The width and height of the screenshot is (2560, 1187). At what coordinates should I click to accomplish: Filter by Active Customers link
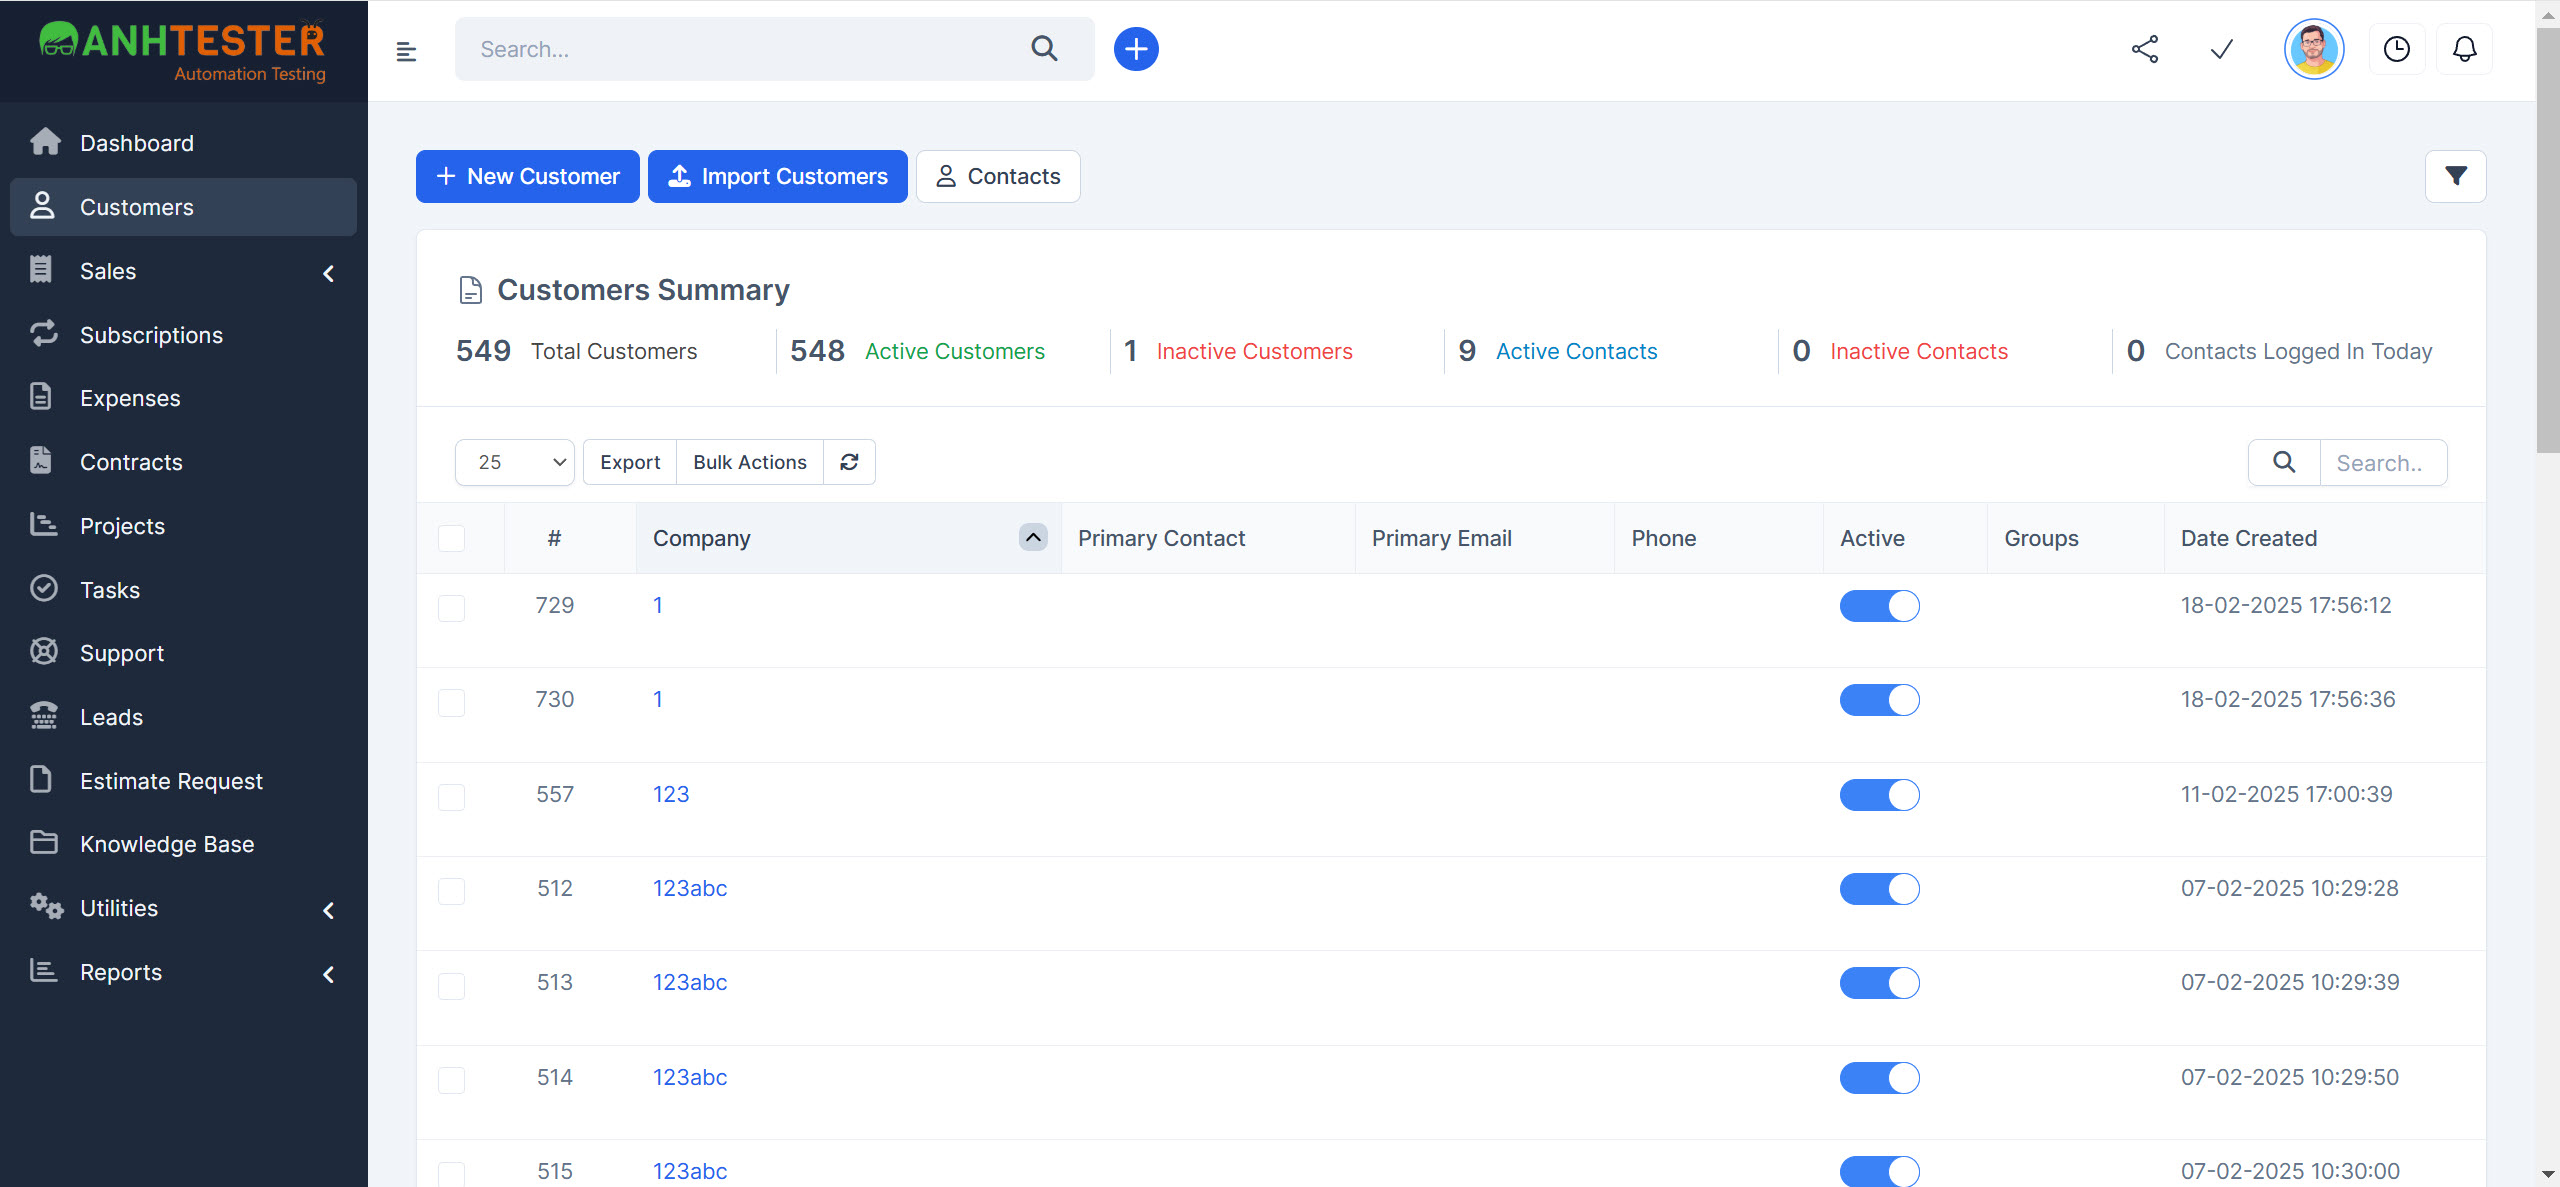coord(954,351)
